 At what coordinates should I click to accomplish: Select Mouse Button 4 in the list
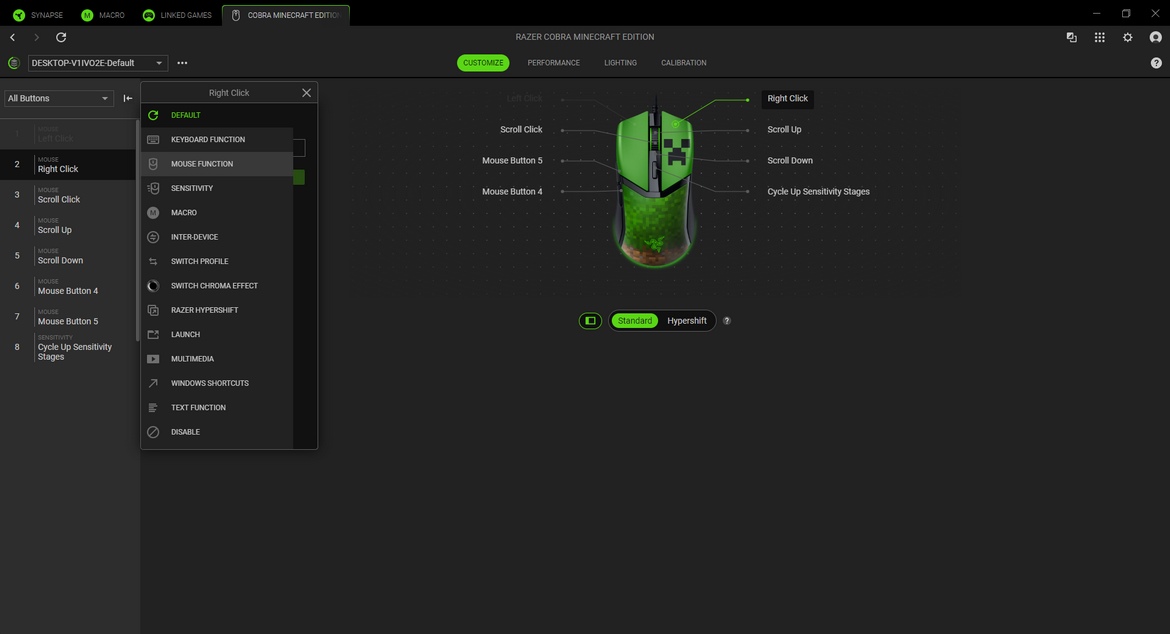[68, 287]
